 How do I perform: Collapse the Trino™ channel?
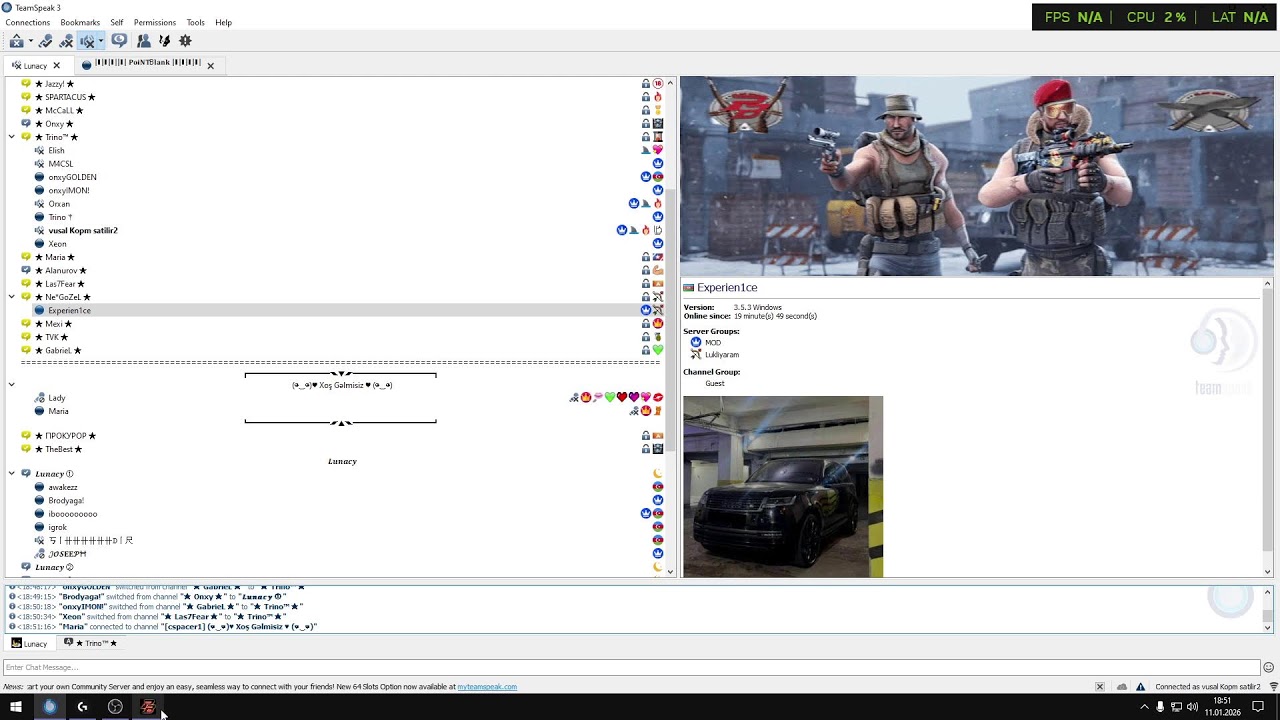pos(12,137)
